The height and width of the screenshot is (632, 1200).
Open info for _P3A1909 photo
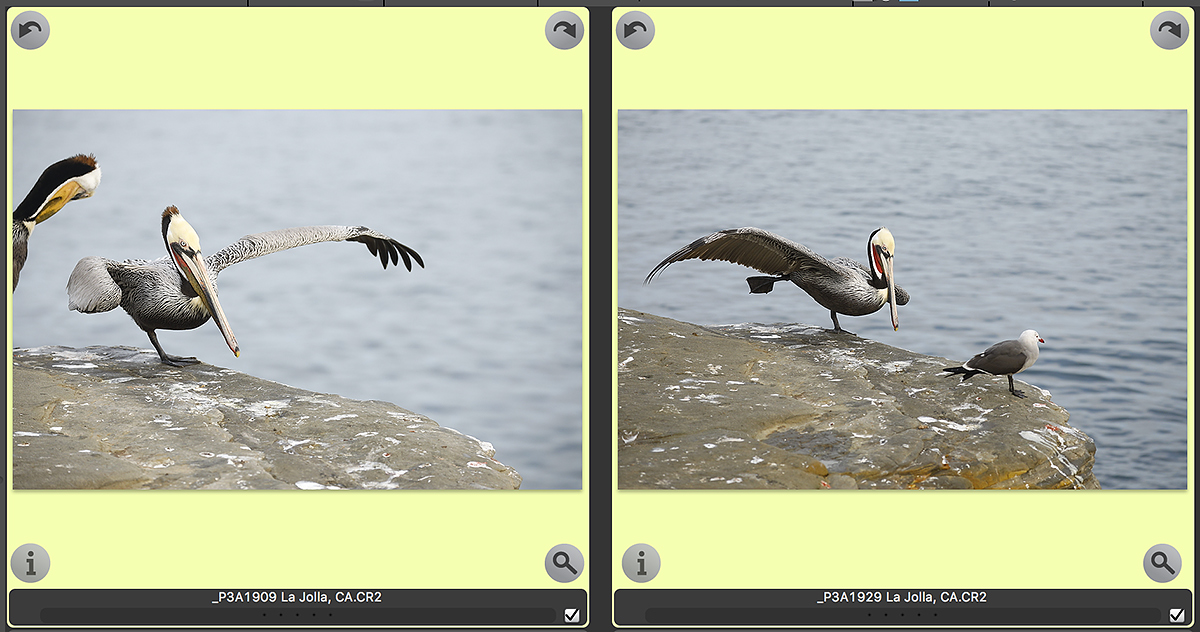point(30,563)
